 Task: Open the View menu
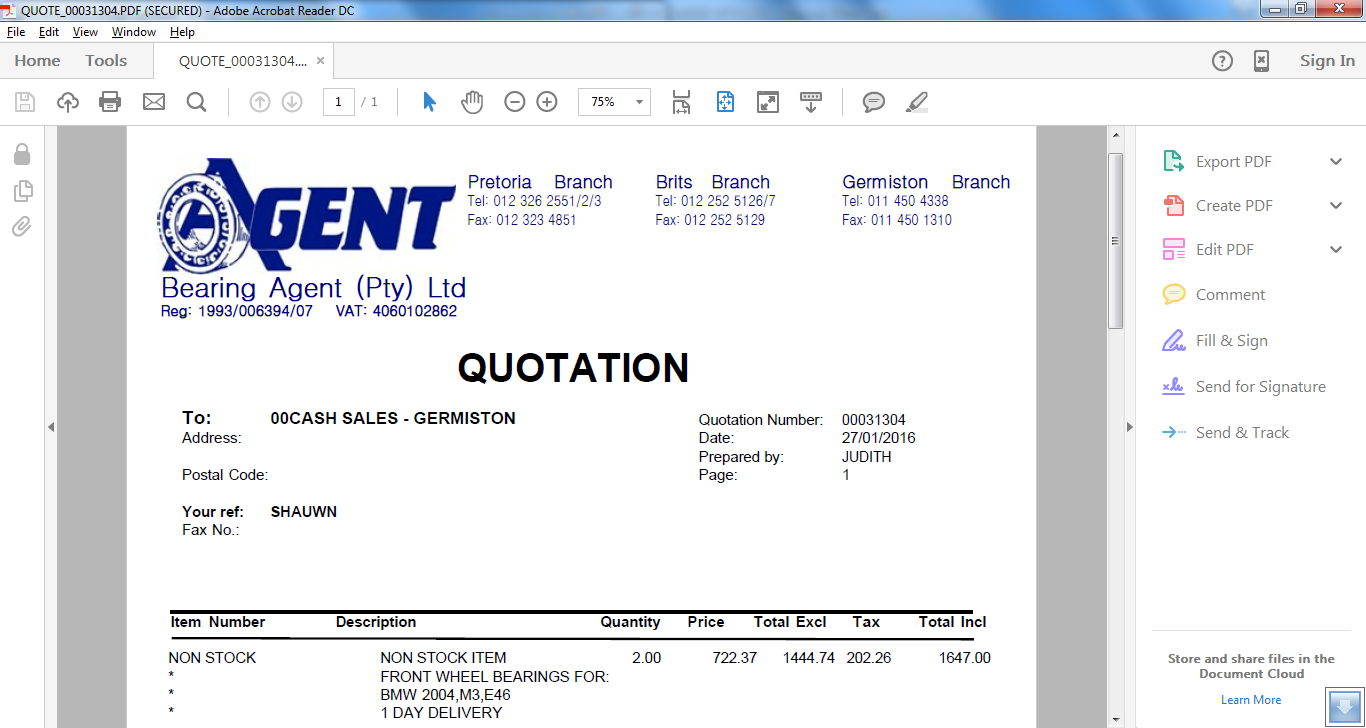point(85,32)
